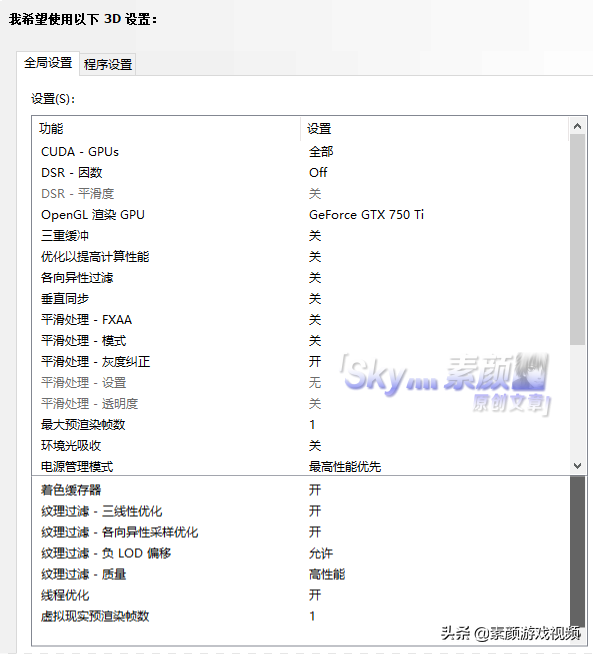Click the Off value for DSR 因数
593x654 pixels.
tap(318, 173)
